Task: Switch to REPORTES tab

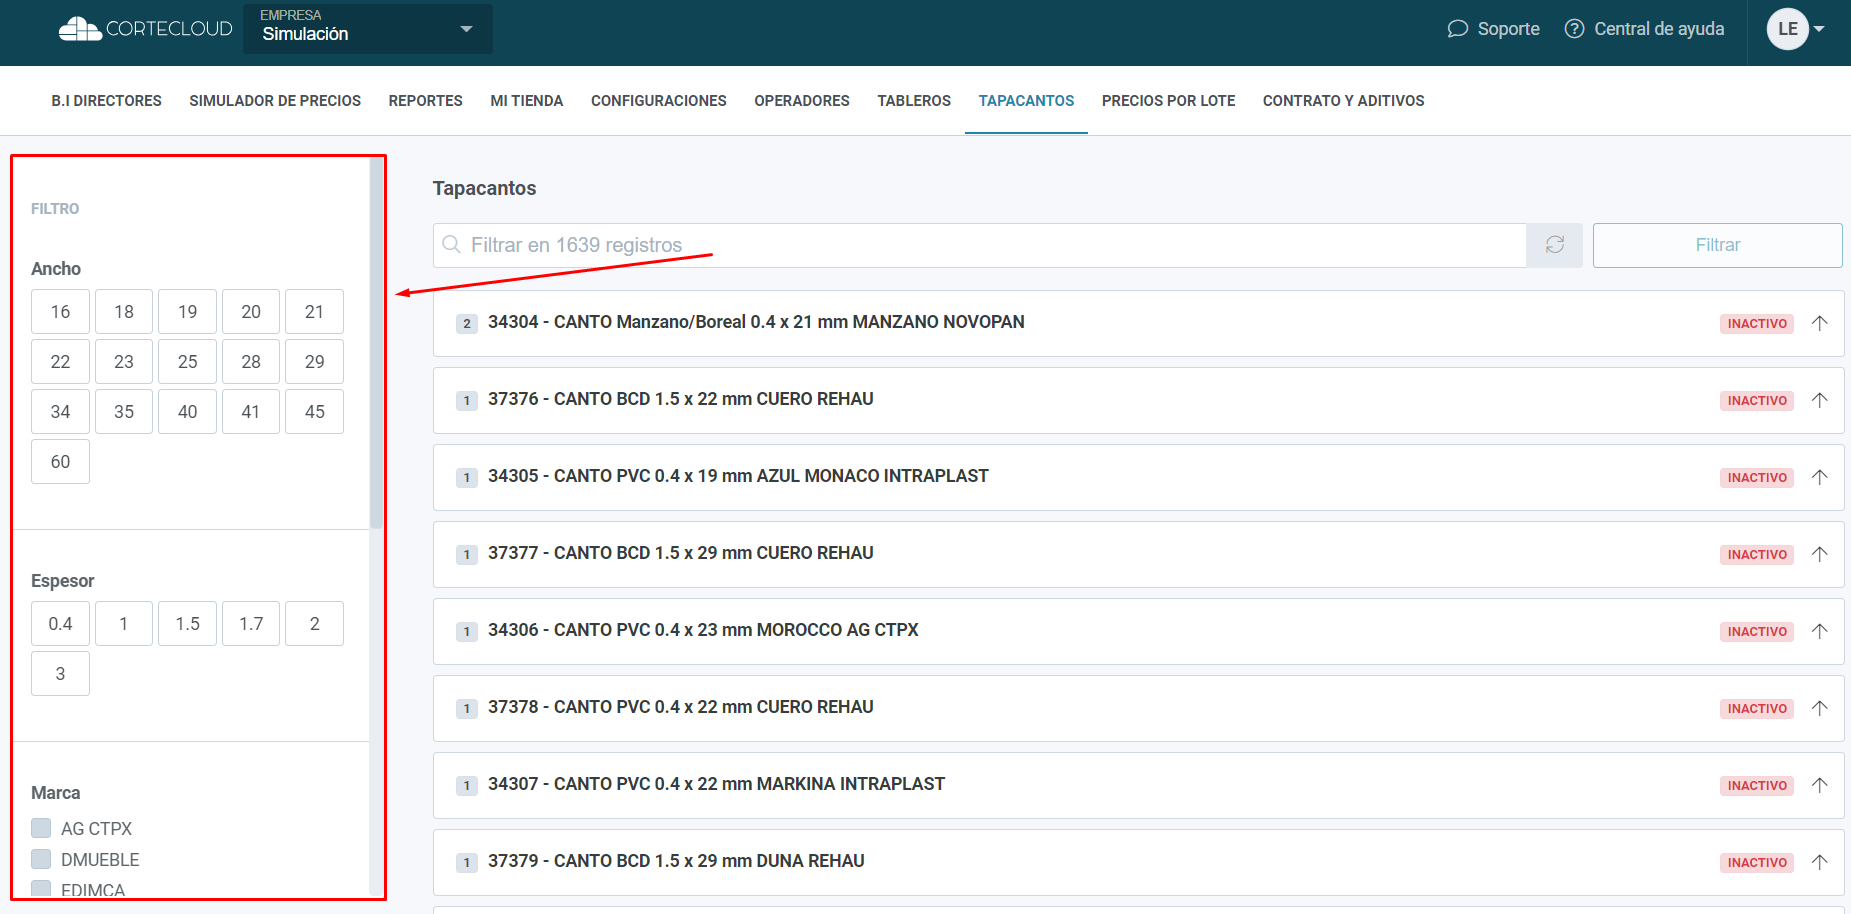Action: pyautogui.click(x=425, y=101)
